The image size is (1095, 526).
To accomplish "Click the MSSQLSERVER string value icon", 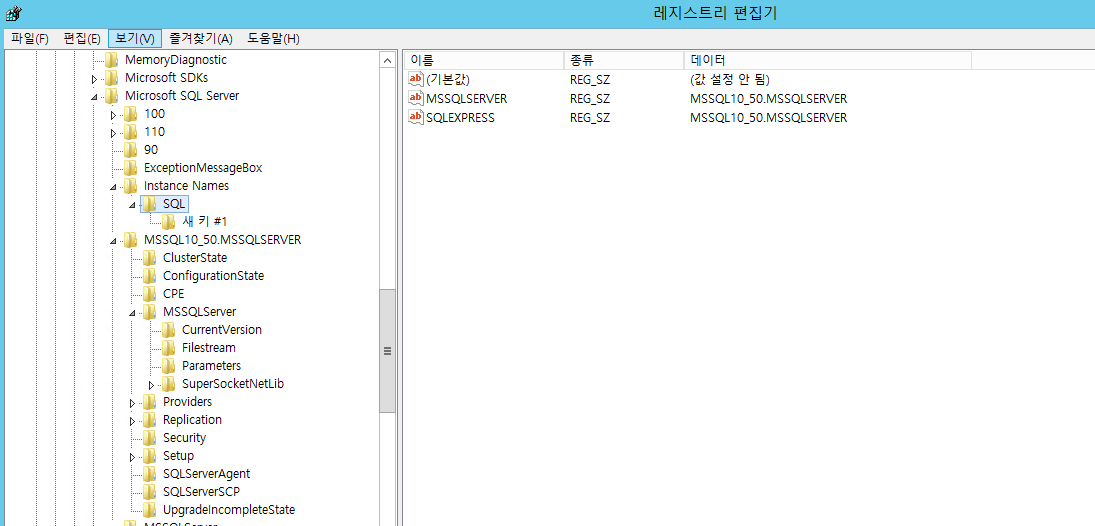I will pyautogui.click(x=416, y=99).
